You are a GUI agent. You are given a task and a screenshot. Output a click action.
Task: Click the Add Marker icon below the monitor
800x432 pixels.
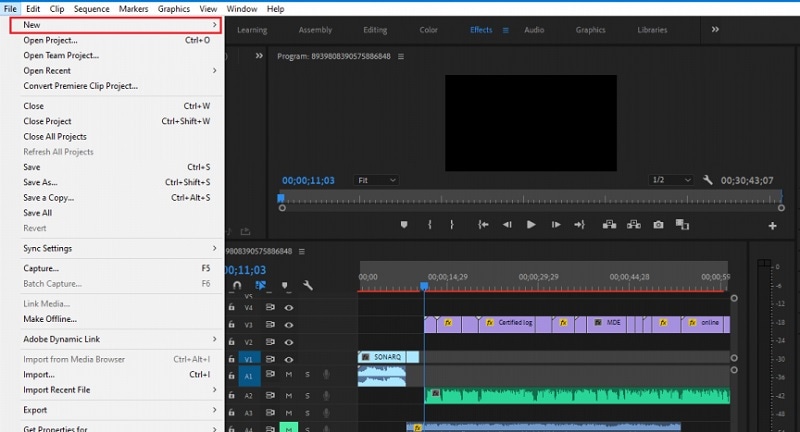point(404,225)
